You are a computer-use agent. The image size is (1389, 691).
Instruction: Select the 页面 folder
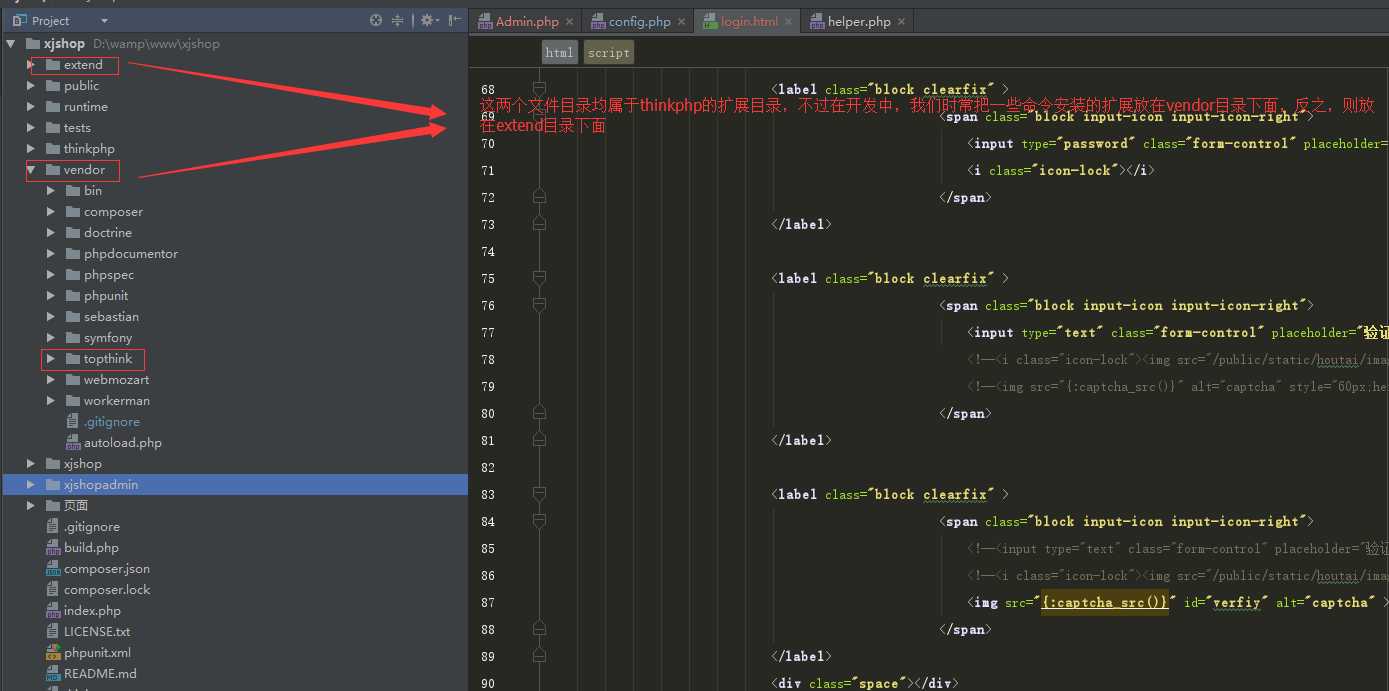coord(76,506)
